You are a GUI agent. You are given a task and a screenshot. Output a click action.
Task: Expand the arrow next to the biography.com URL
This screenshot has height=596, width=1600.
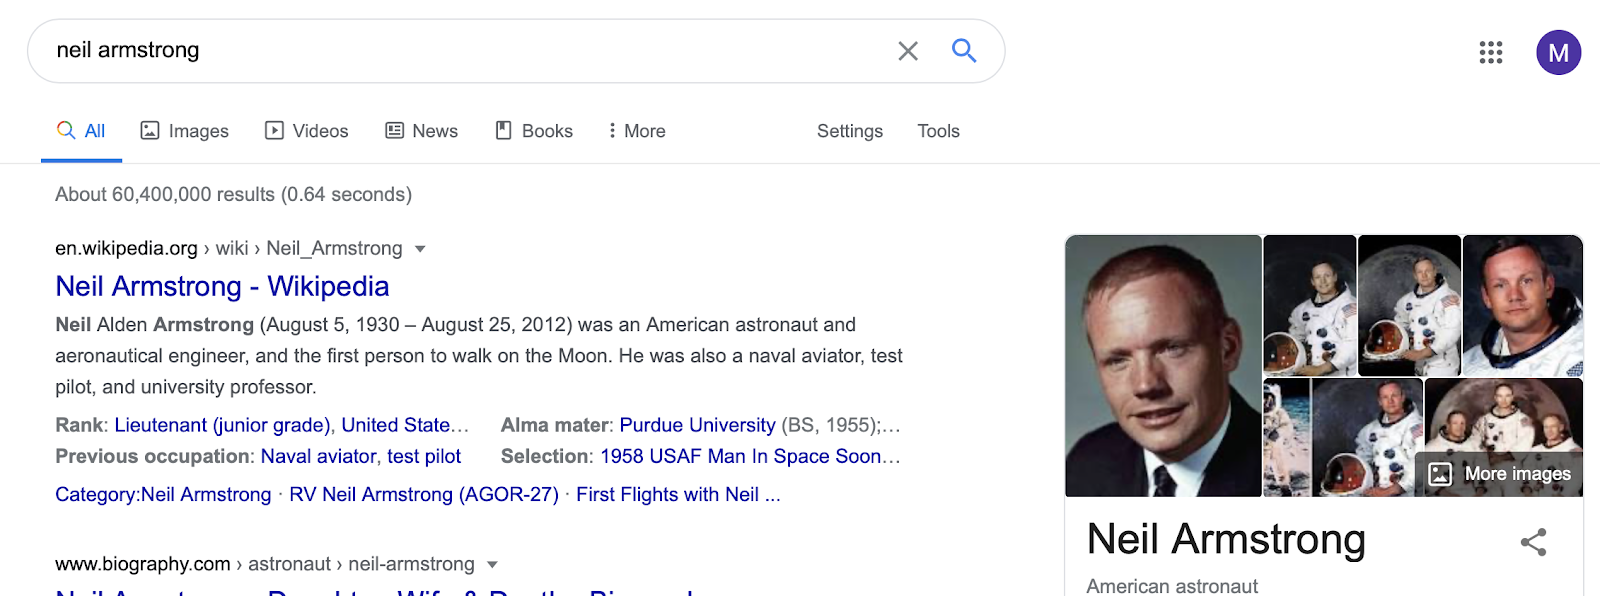[x=492, y=565]
